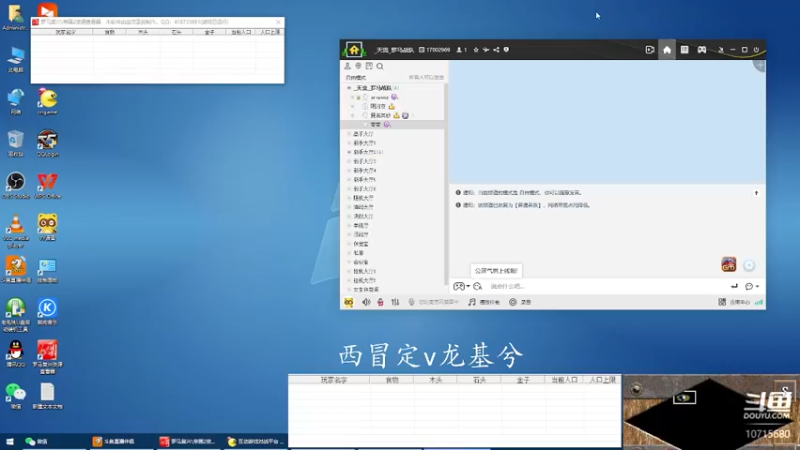
Task: Click the bookmark book icon above channel list
Action: 369,66
